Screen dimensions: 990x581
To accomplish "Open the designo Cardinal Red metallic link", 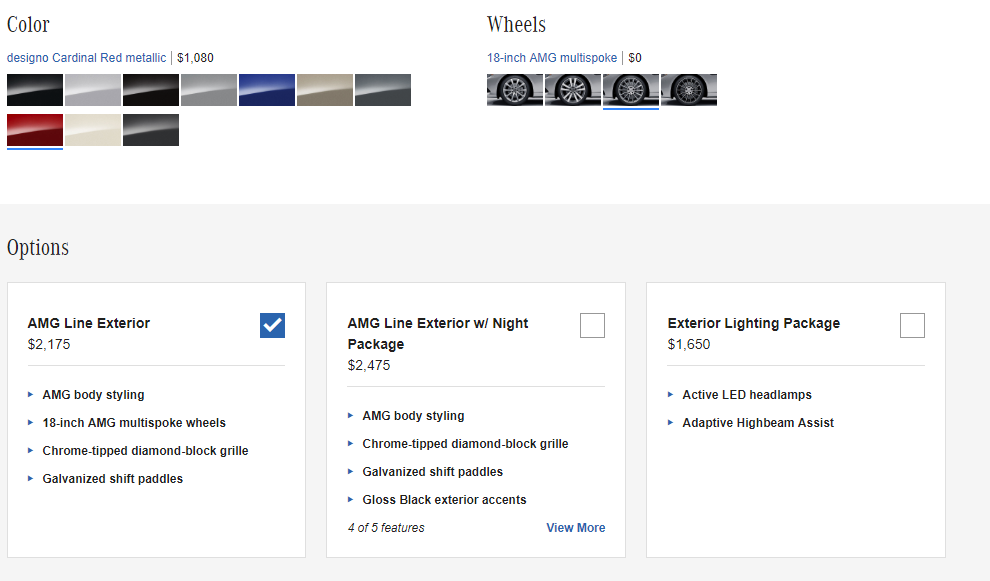I will pos(86,57).
